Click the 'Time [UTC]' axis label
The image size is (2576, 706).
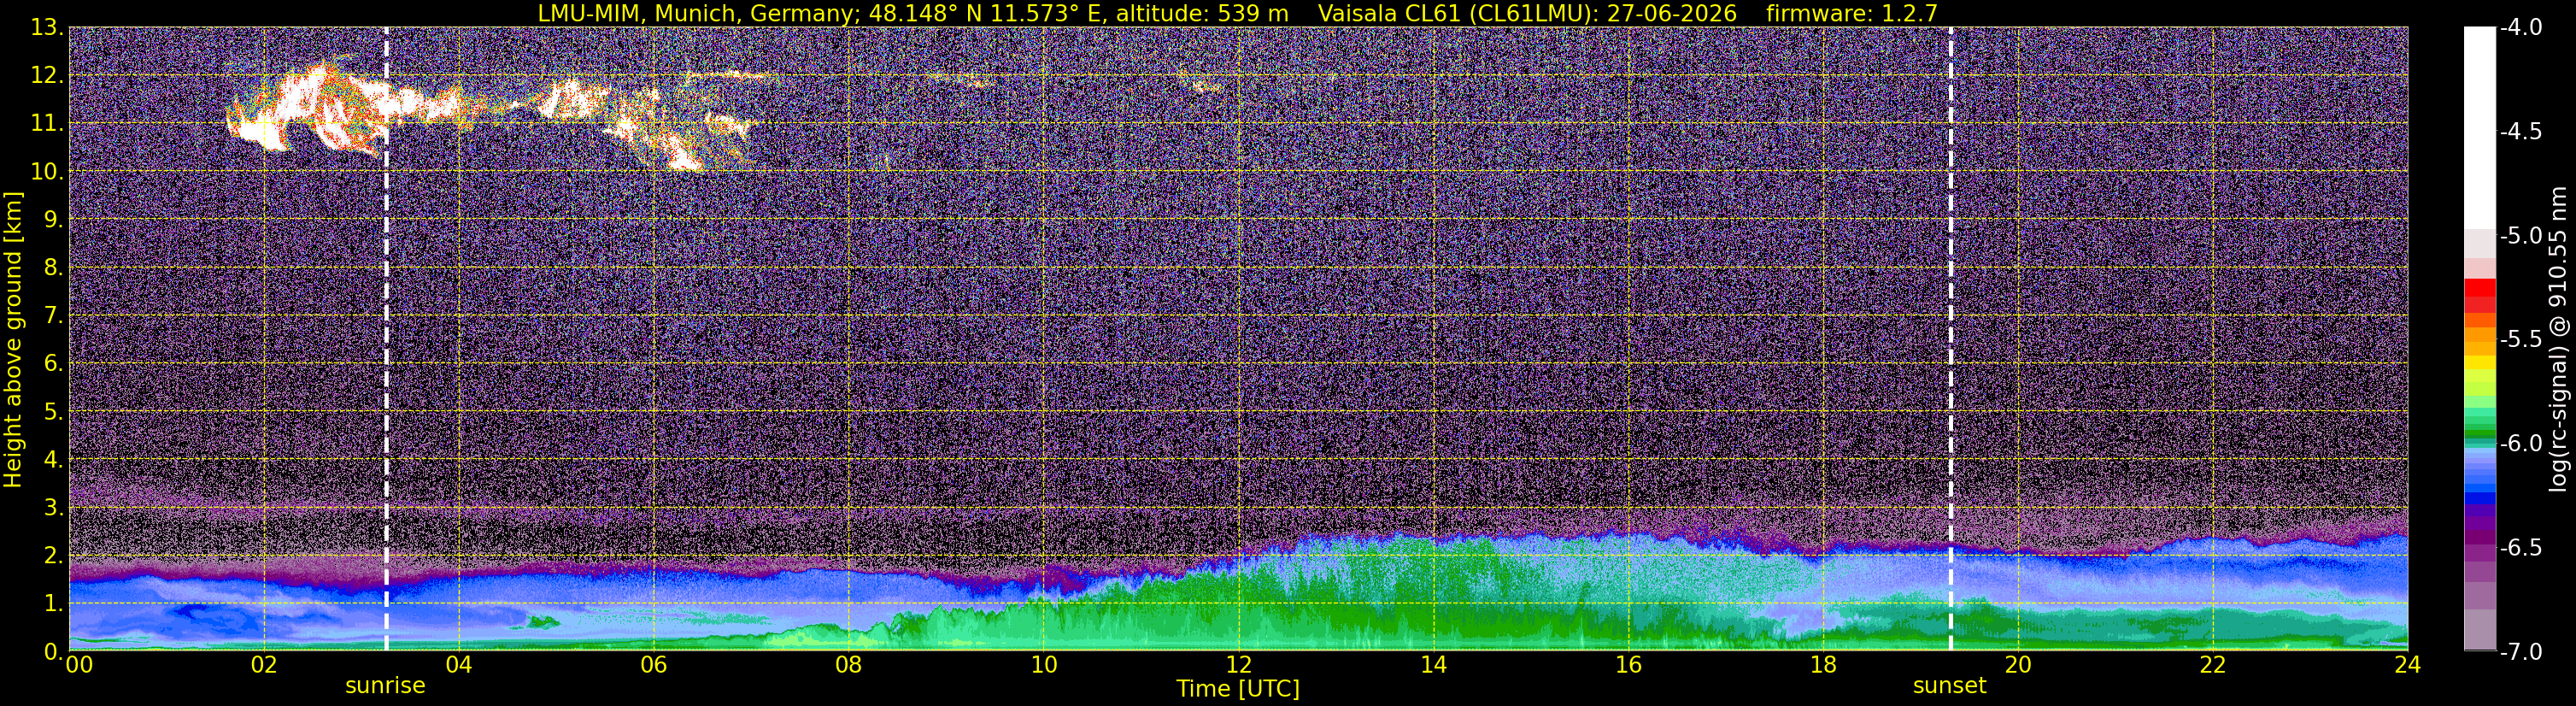click(1238, 689)
